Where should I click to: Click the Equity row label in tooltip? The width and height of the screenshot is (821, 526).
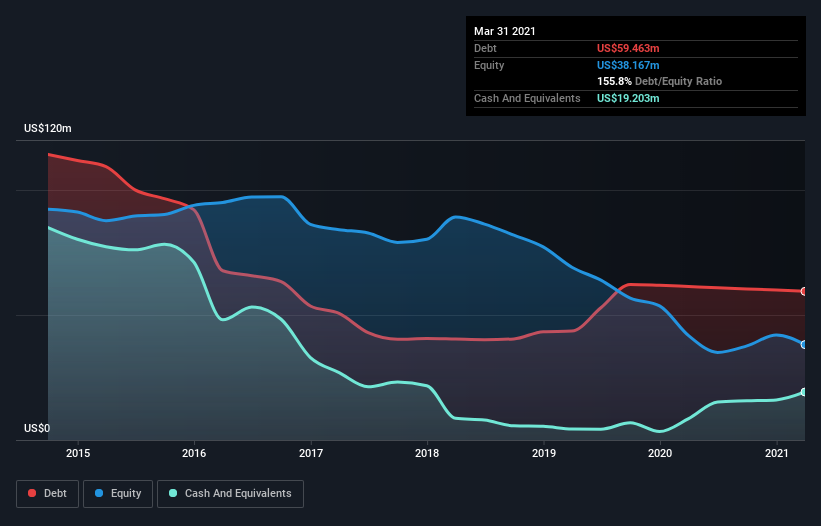click(489, 65)
